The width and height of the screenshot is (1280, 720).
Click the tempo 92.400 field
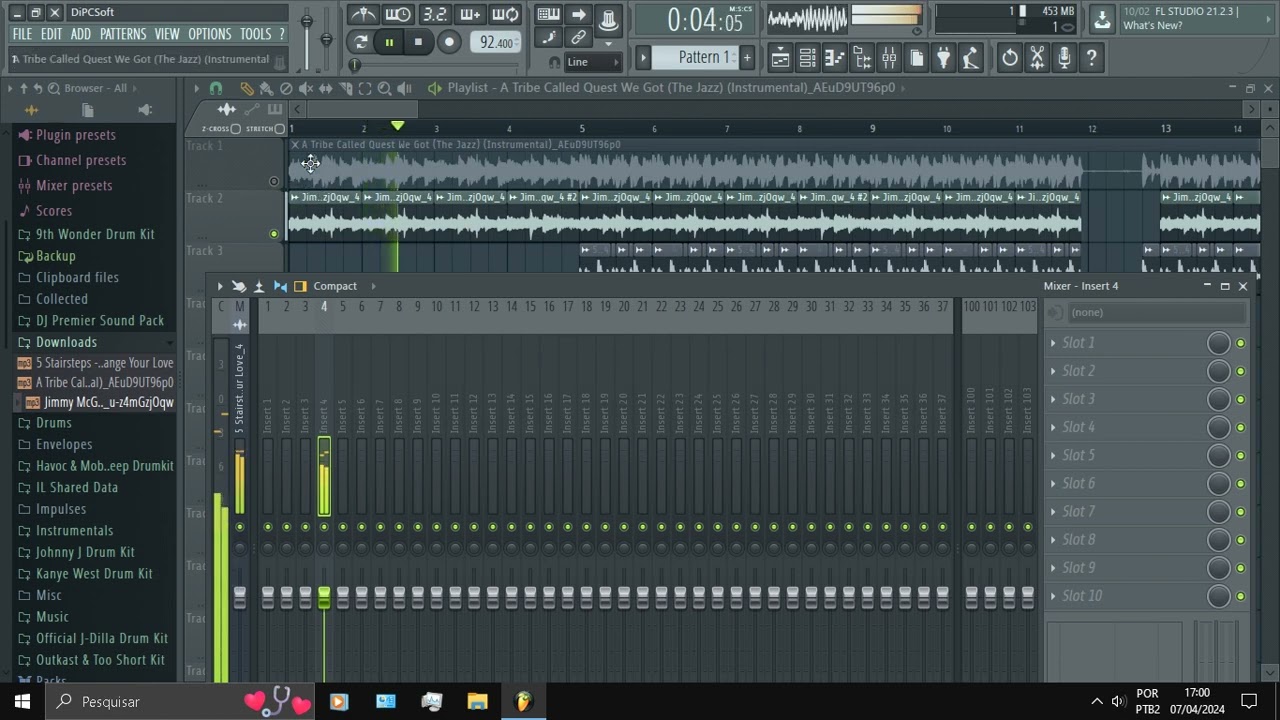coord(495,42)
